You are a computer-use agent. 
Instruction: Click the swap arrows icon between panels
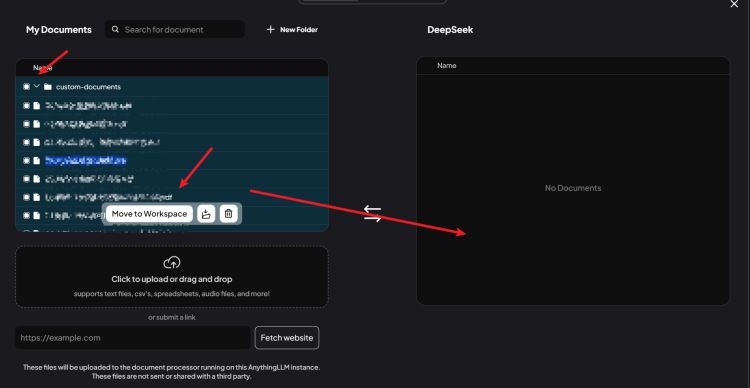(372, 213)
